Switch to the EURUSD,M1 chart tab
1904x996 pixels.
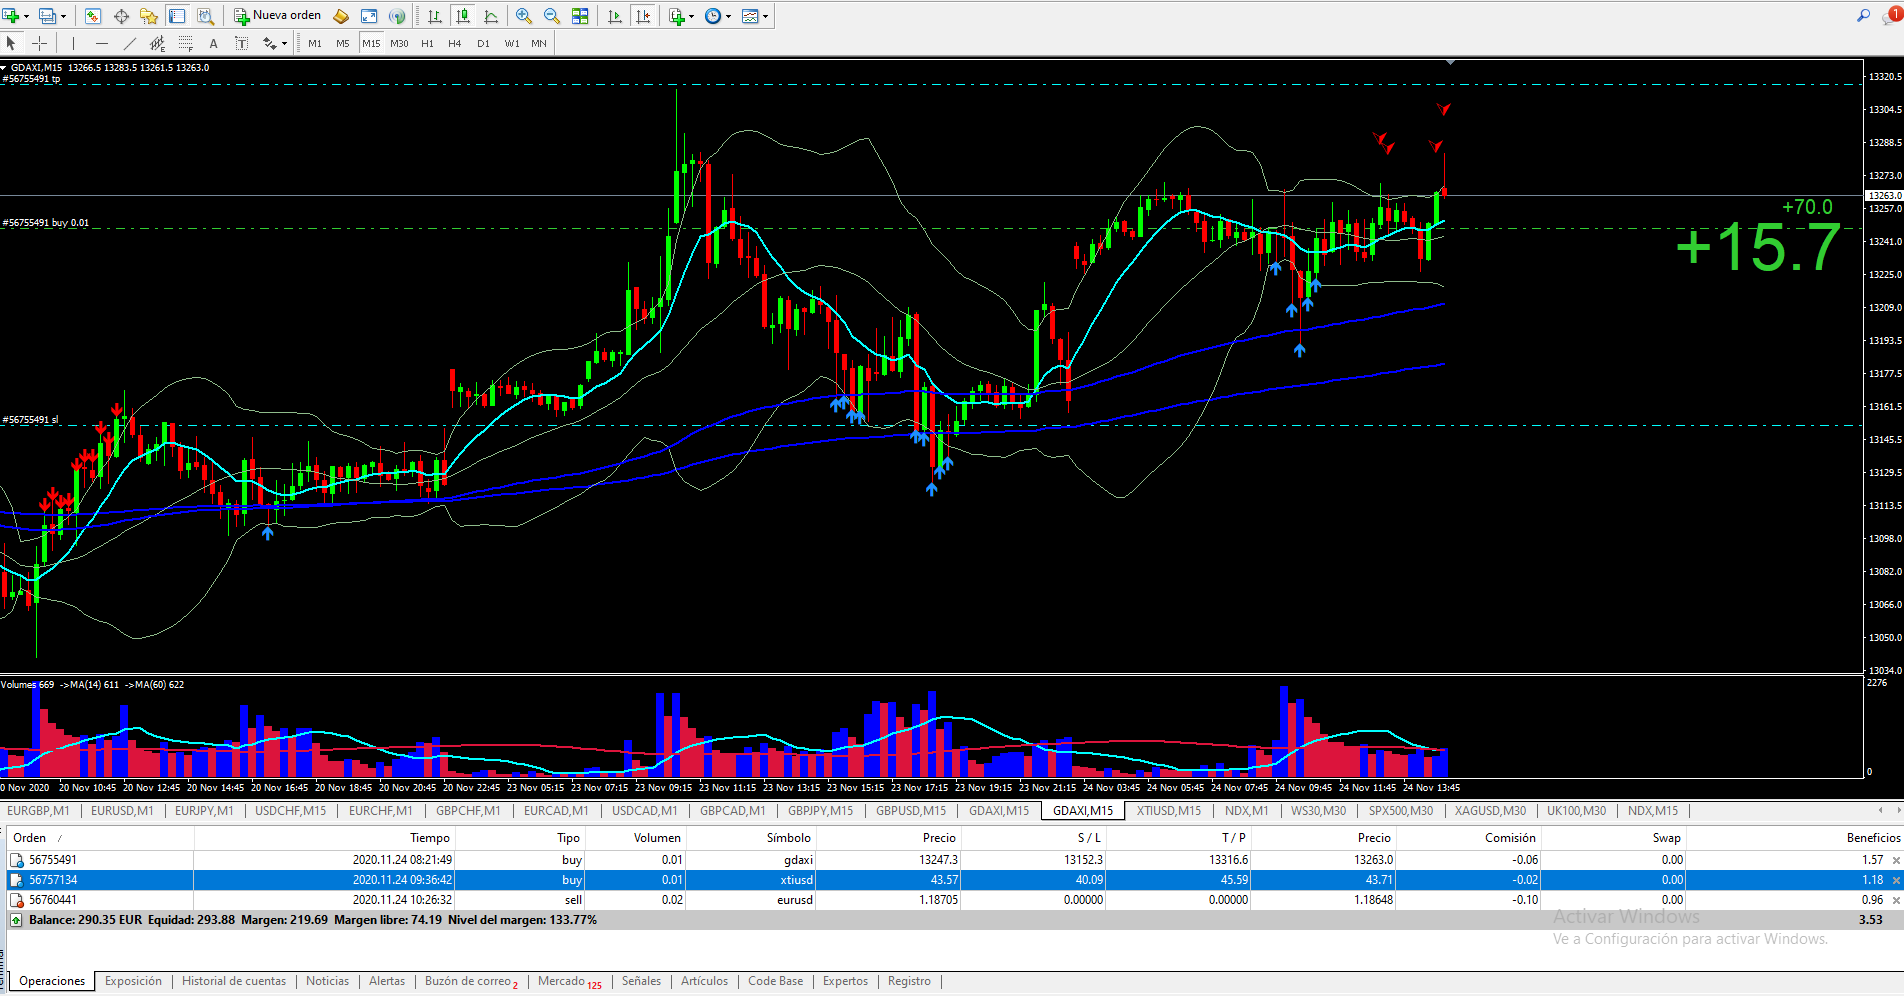point(122,811)
